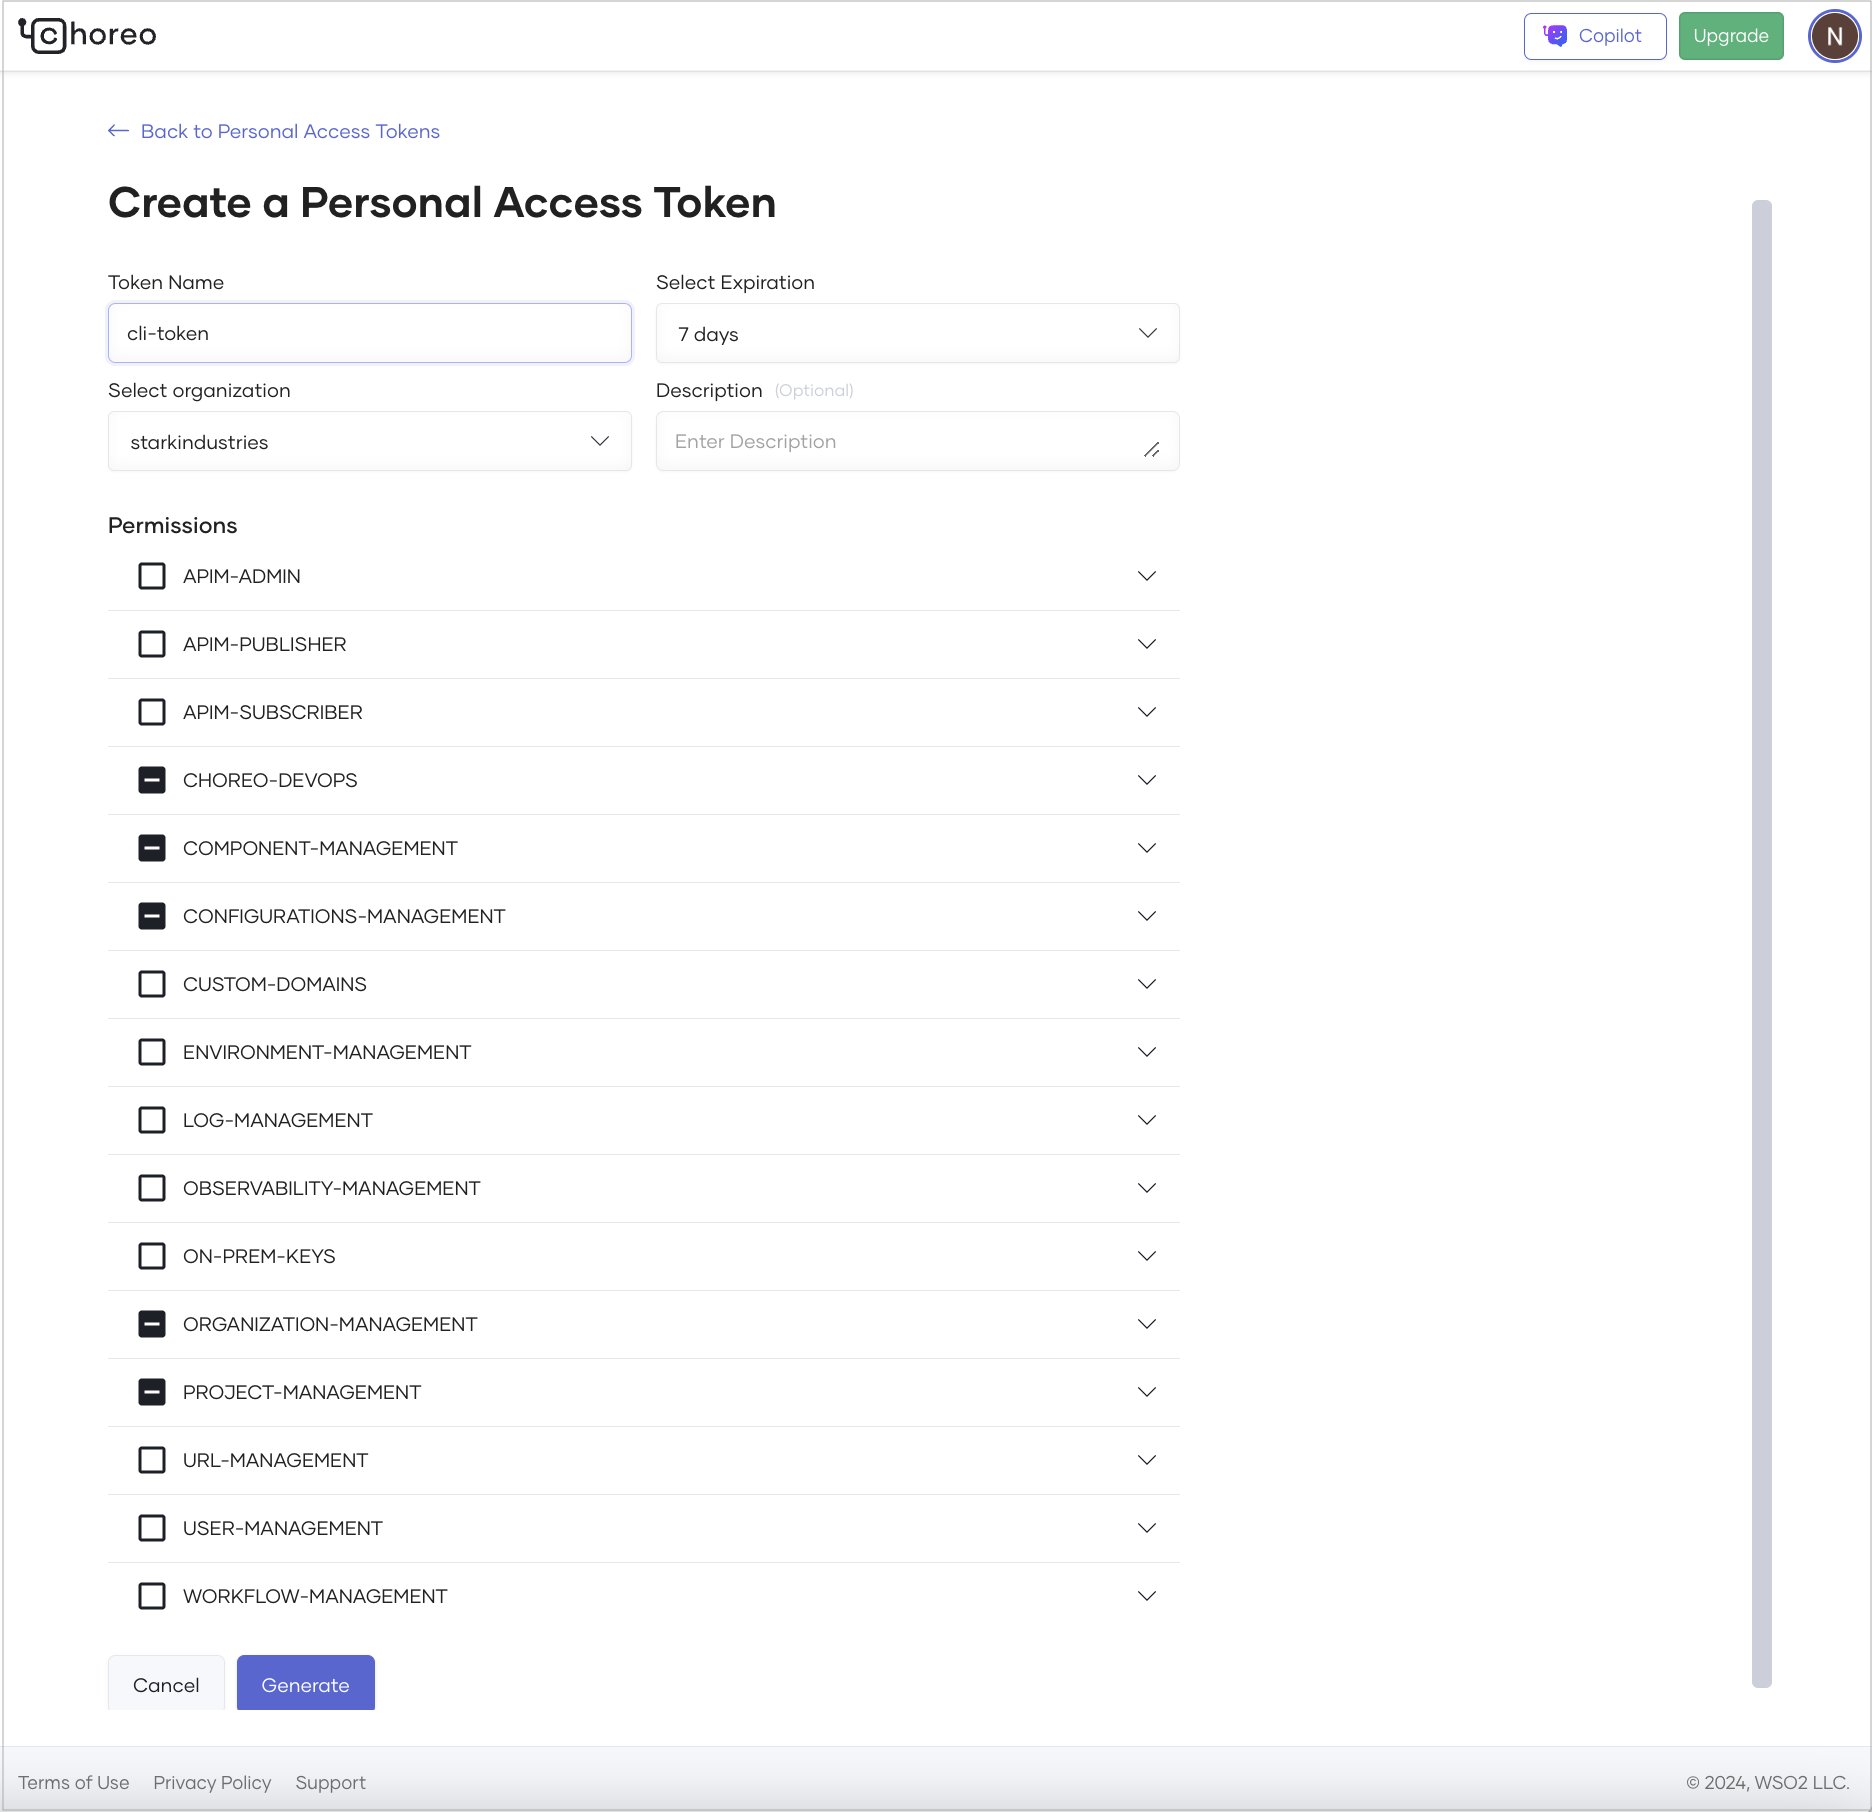The image size is (1872, 1812).
Task: Click the back arrow icon
Action: pyautogui.click(x=118, y=131)
